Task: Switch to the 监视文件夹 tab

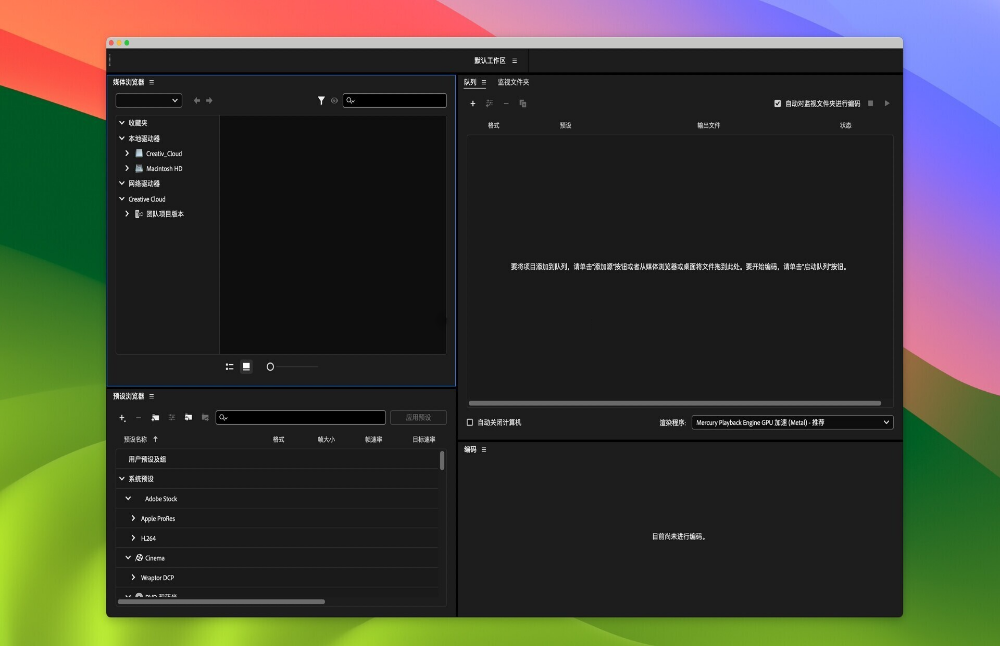Action: [513, 82]
